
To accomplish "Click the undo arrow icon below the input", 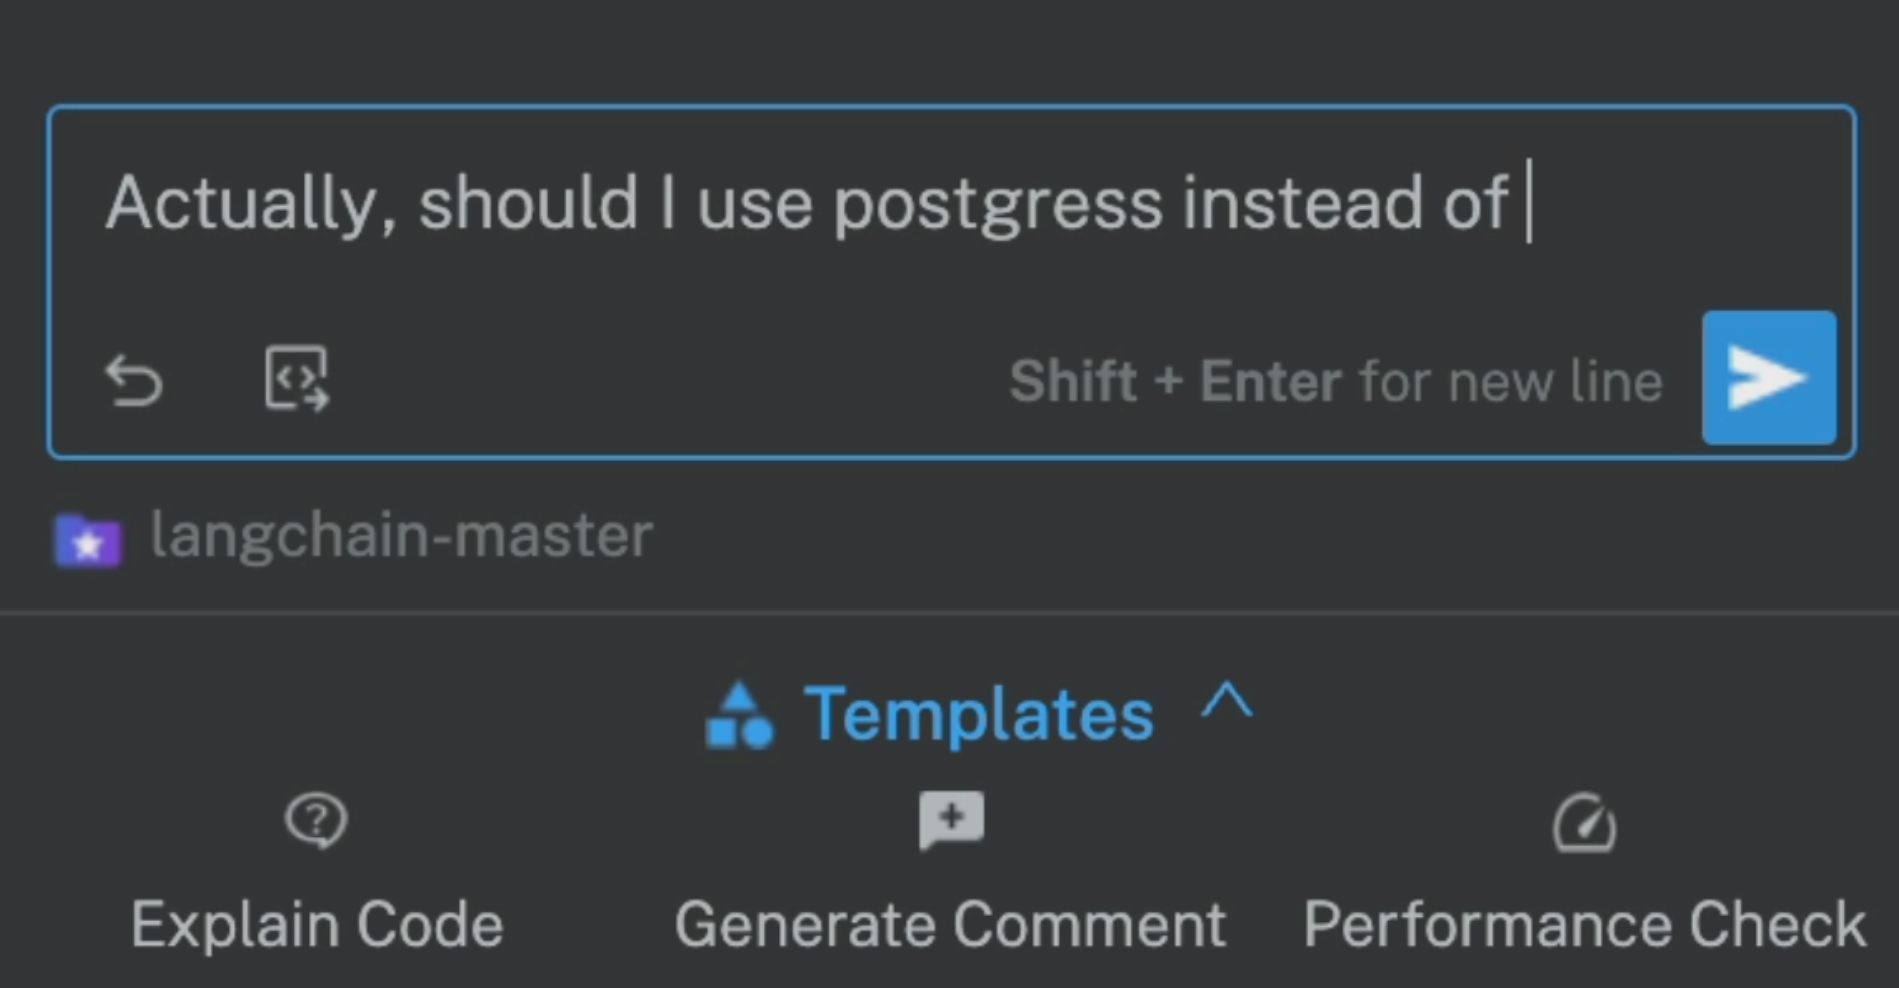I will (134, 381).
